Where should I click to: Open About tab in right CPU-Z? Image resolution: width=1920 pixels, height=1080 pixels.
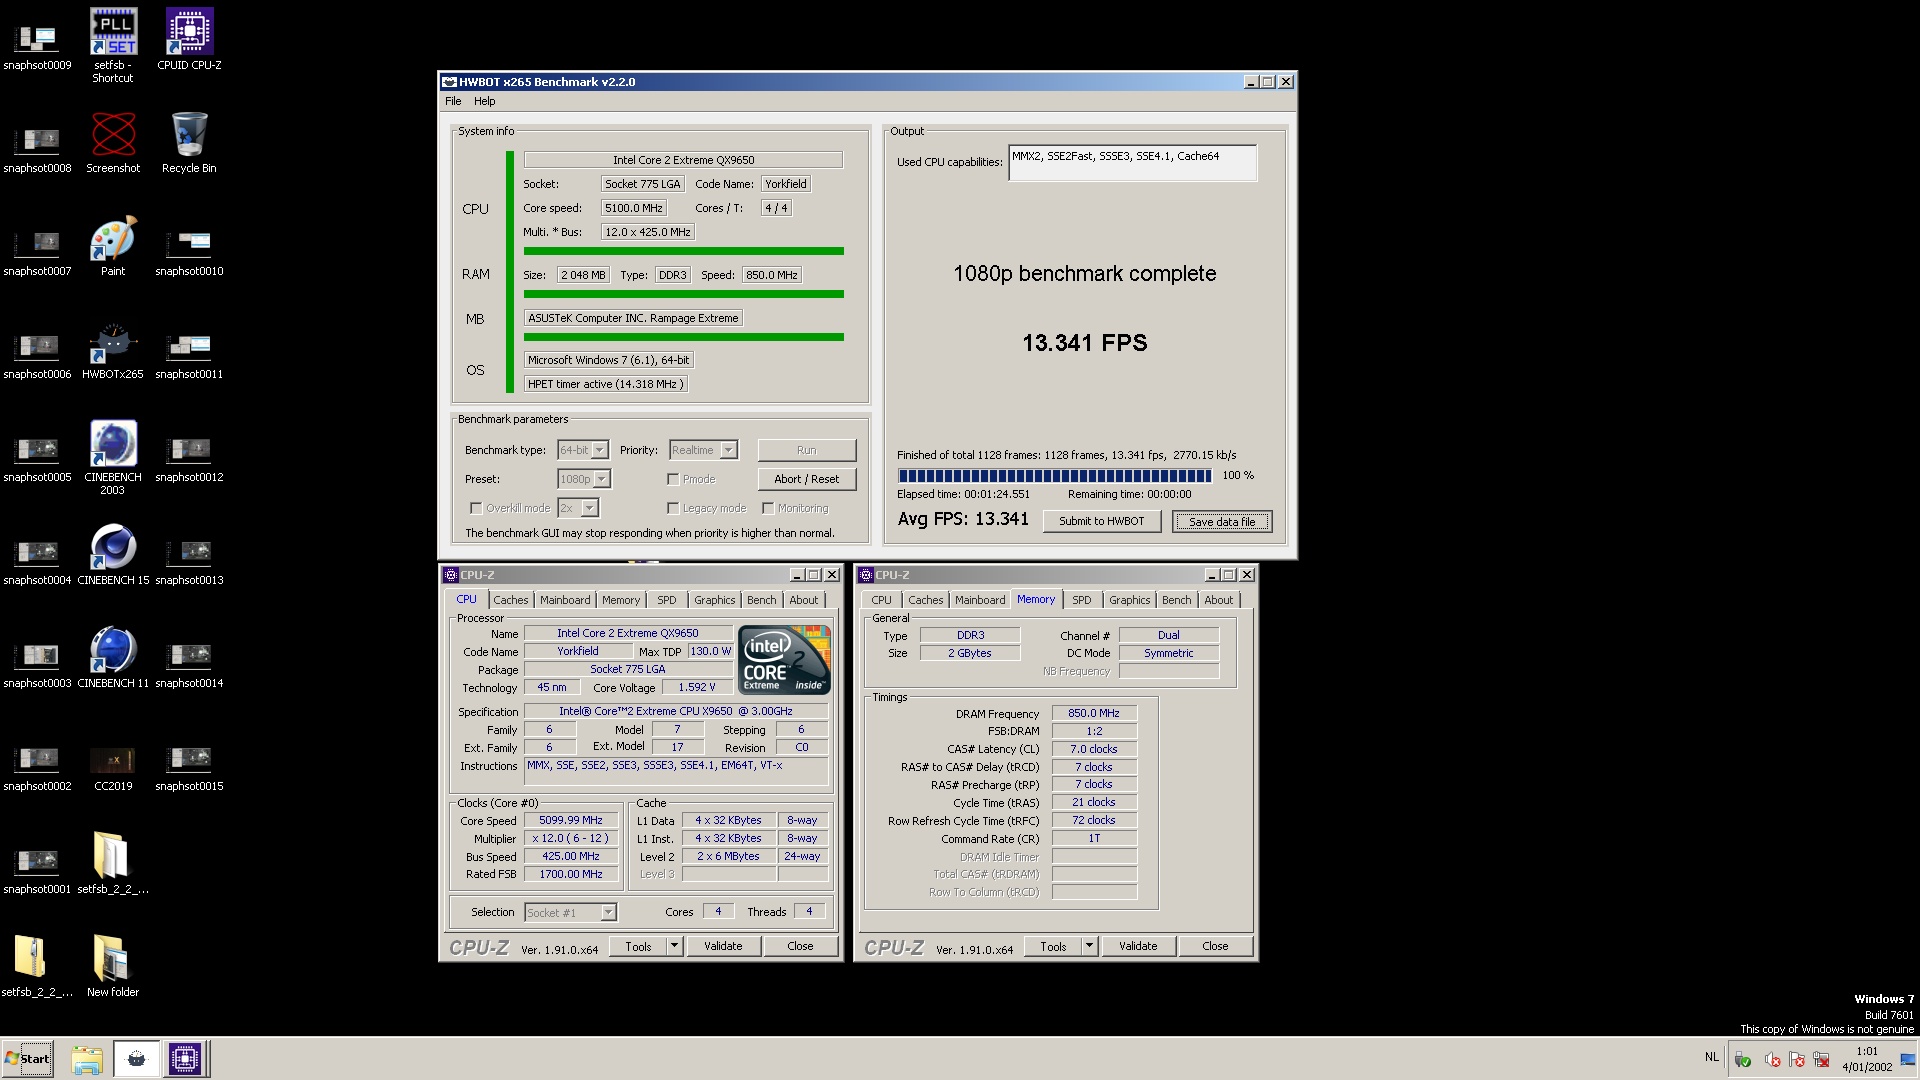[1218, 600]
